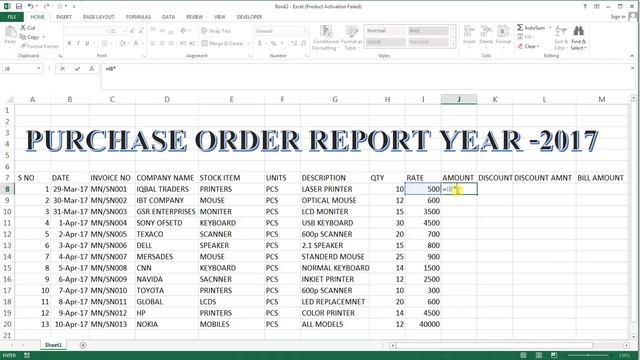Switch to Page Layout view in status bar
The image size is (640, 360).
coord(539,356)
